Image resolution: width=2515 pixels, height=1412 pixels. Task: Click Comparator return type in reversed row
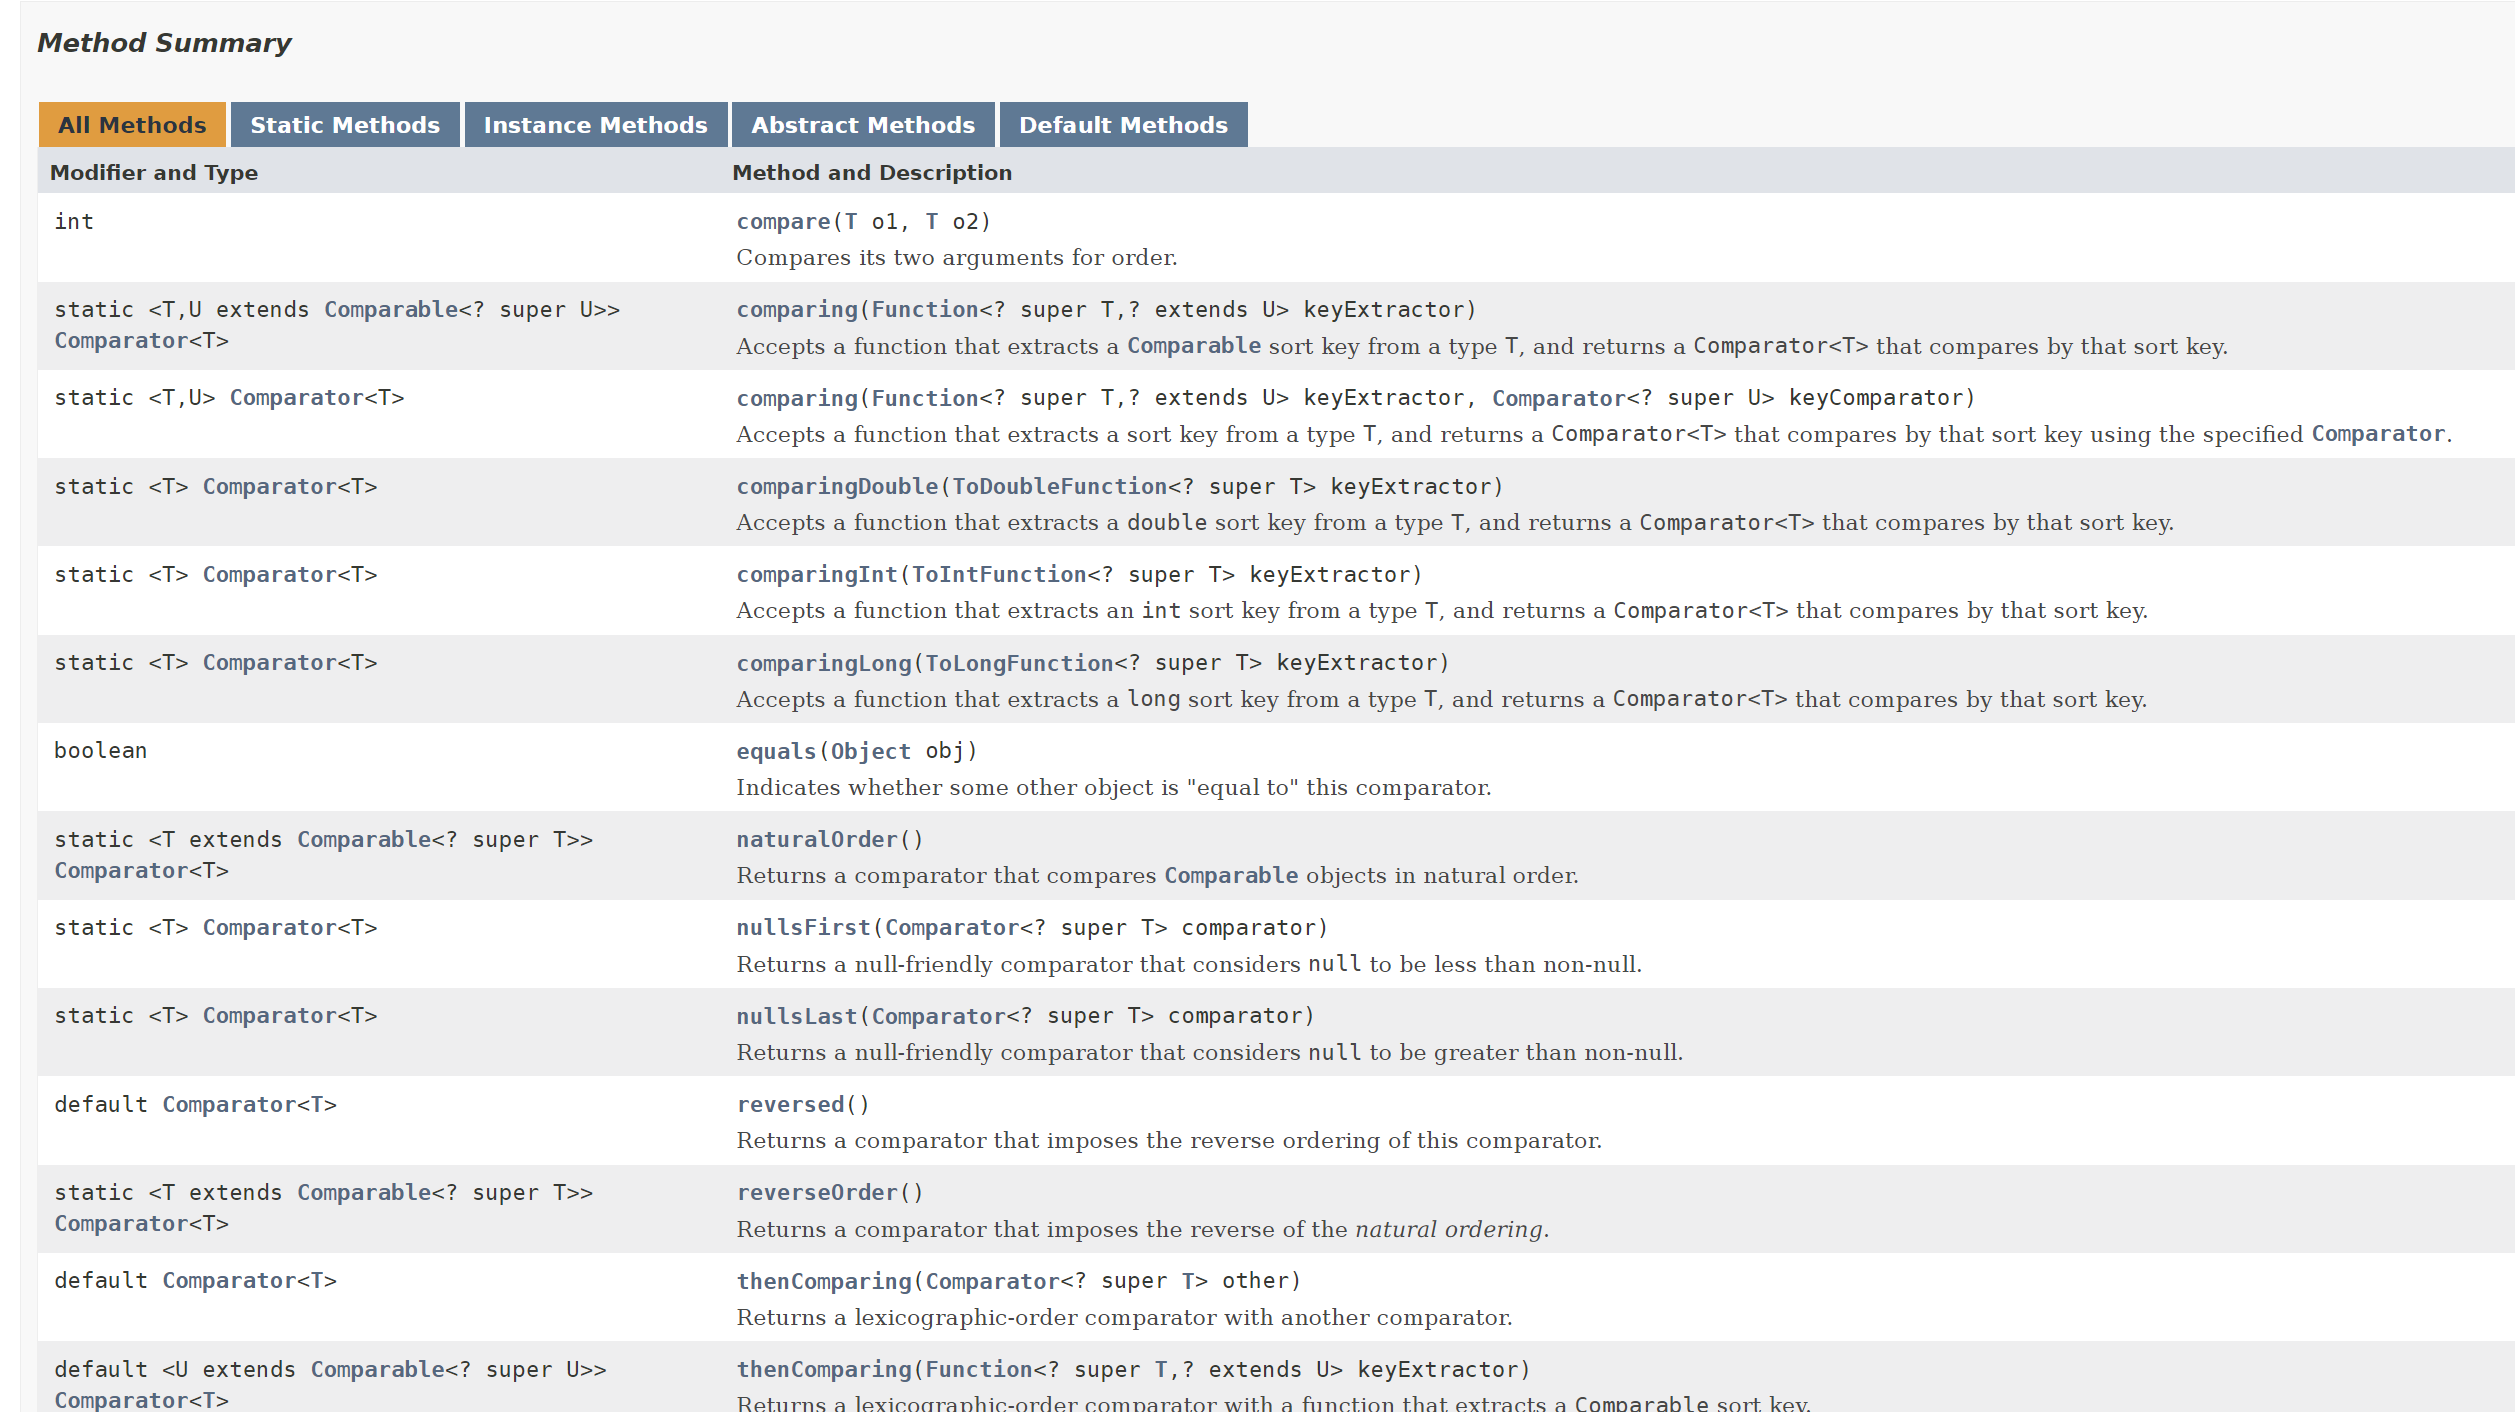pyautogui.click(x=229, y=1105)
